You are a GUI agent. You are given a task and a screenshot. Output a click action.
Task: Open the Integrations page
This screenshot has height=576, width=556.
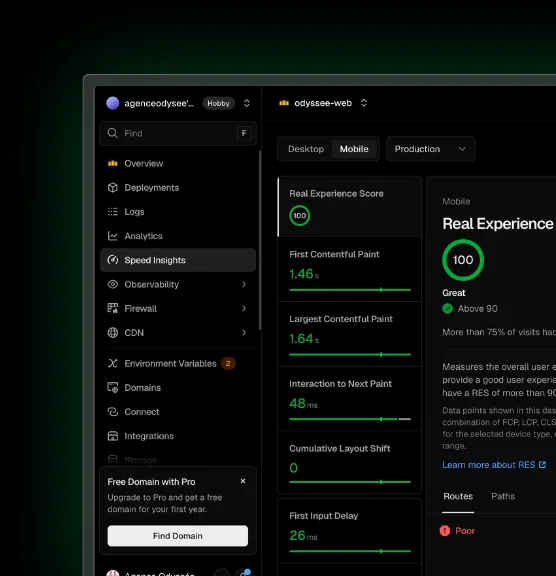(178, 436)
